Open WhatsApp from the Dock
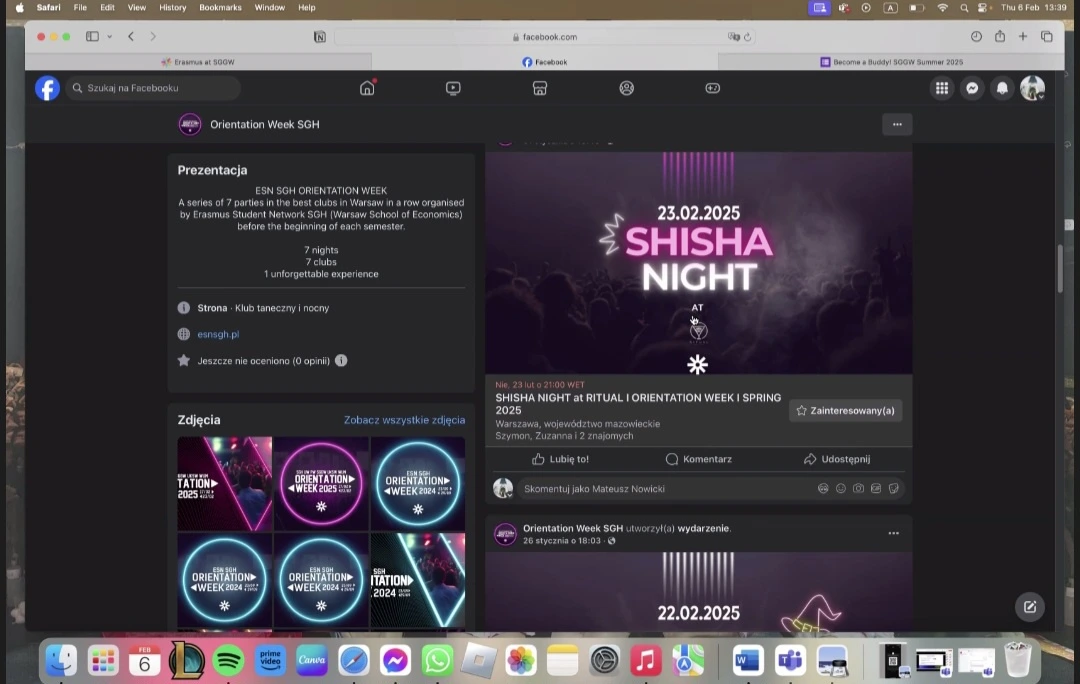Image resolution: width=1080 pixels, height=684 pixels. (x=437, y=661)
